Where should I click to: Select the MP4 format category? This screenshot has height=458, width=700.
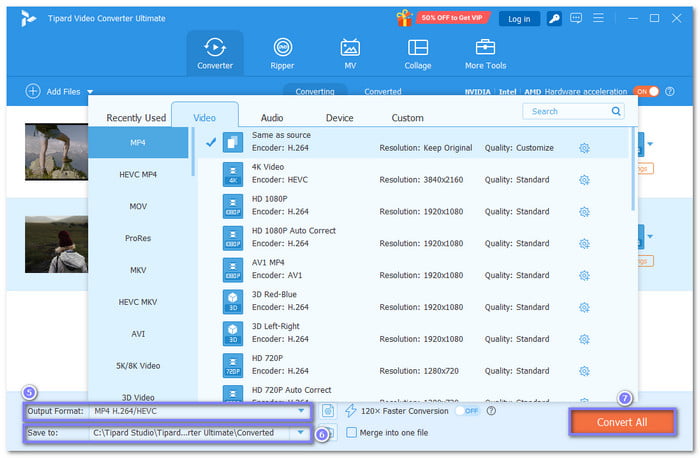[x=138, y=142]
